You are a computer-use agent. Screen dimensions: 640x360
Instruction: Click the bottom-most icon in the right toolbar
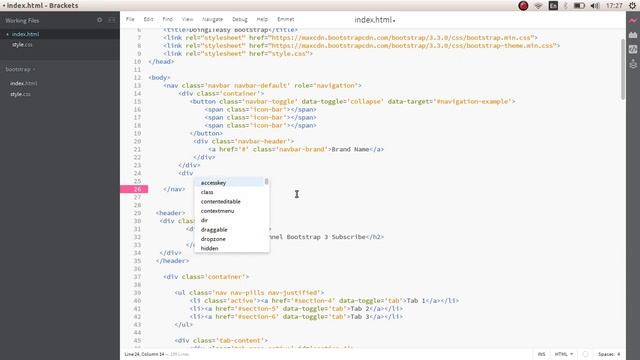[633, 64]
